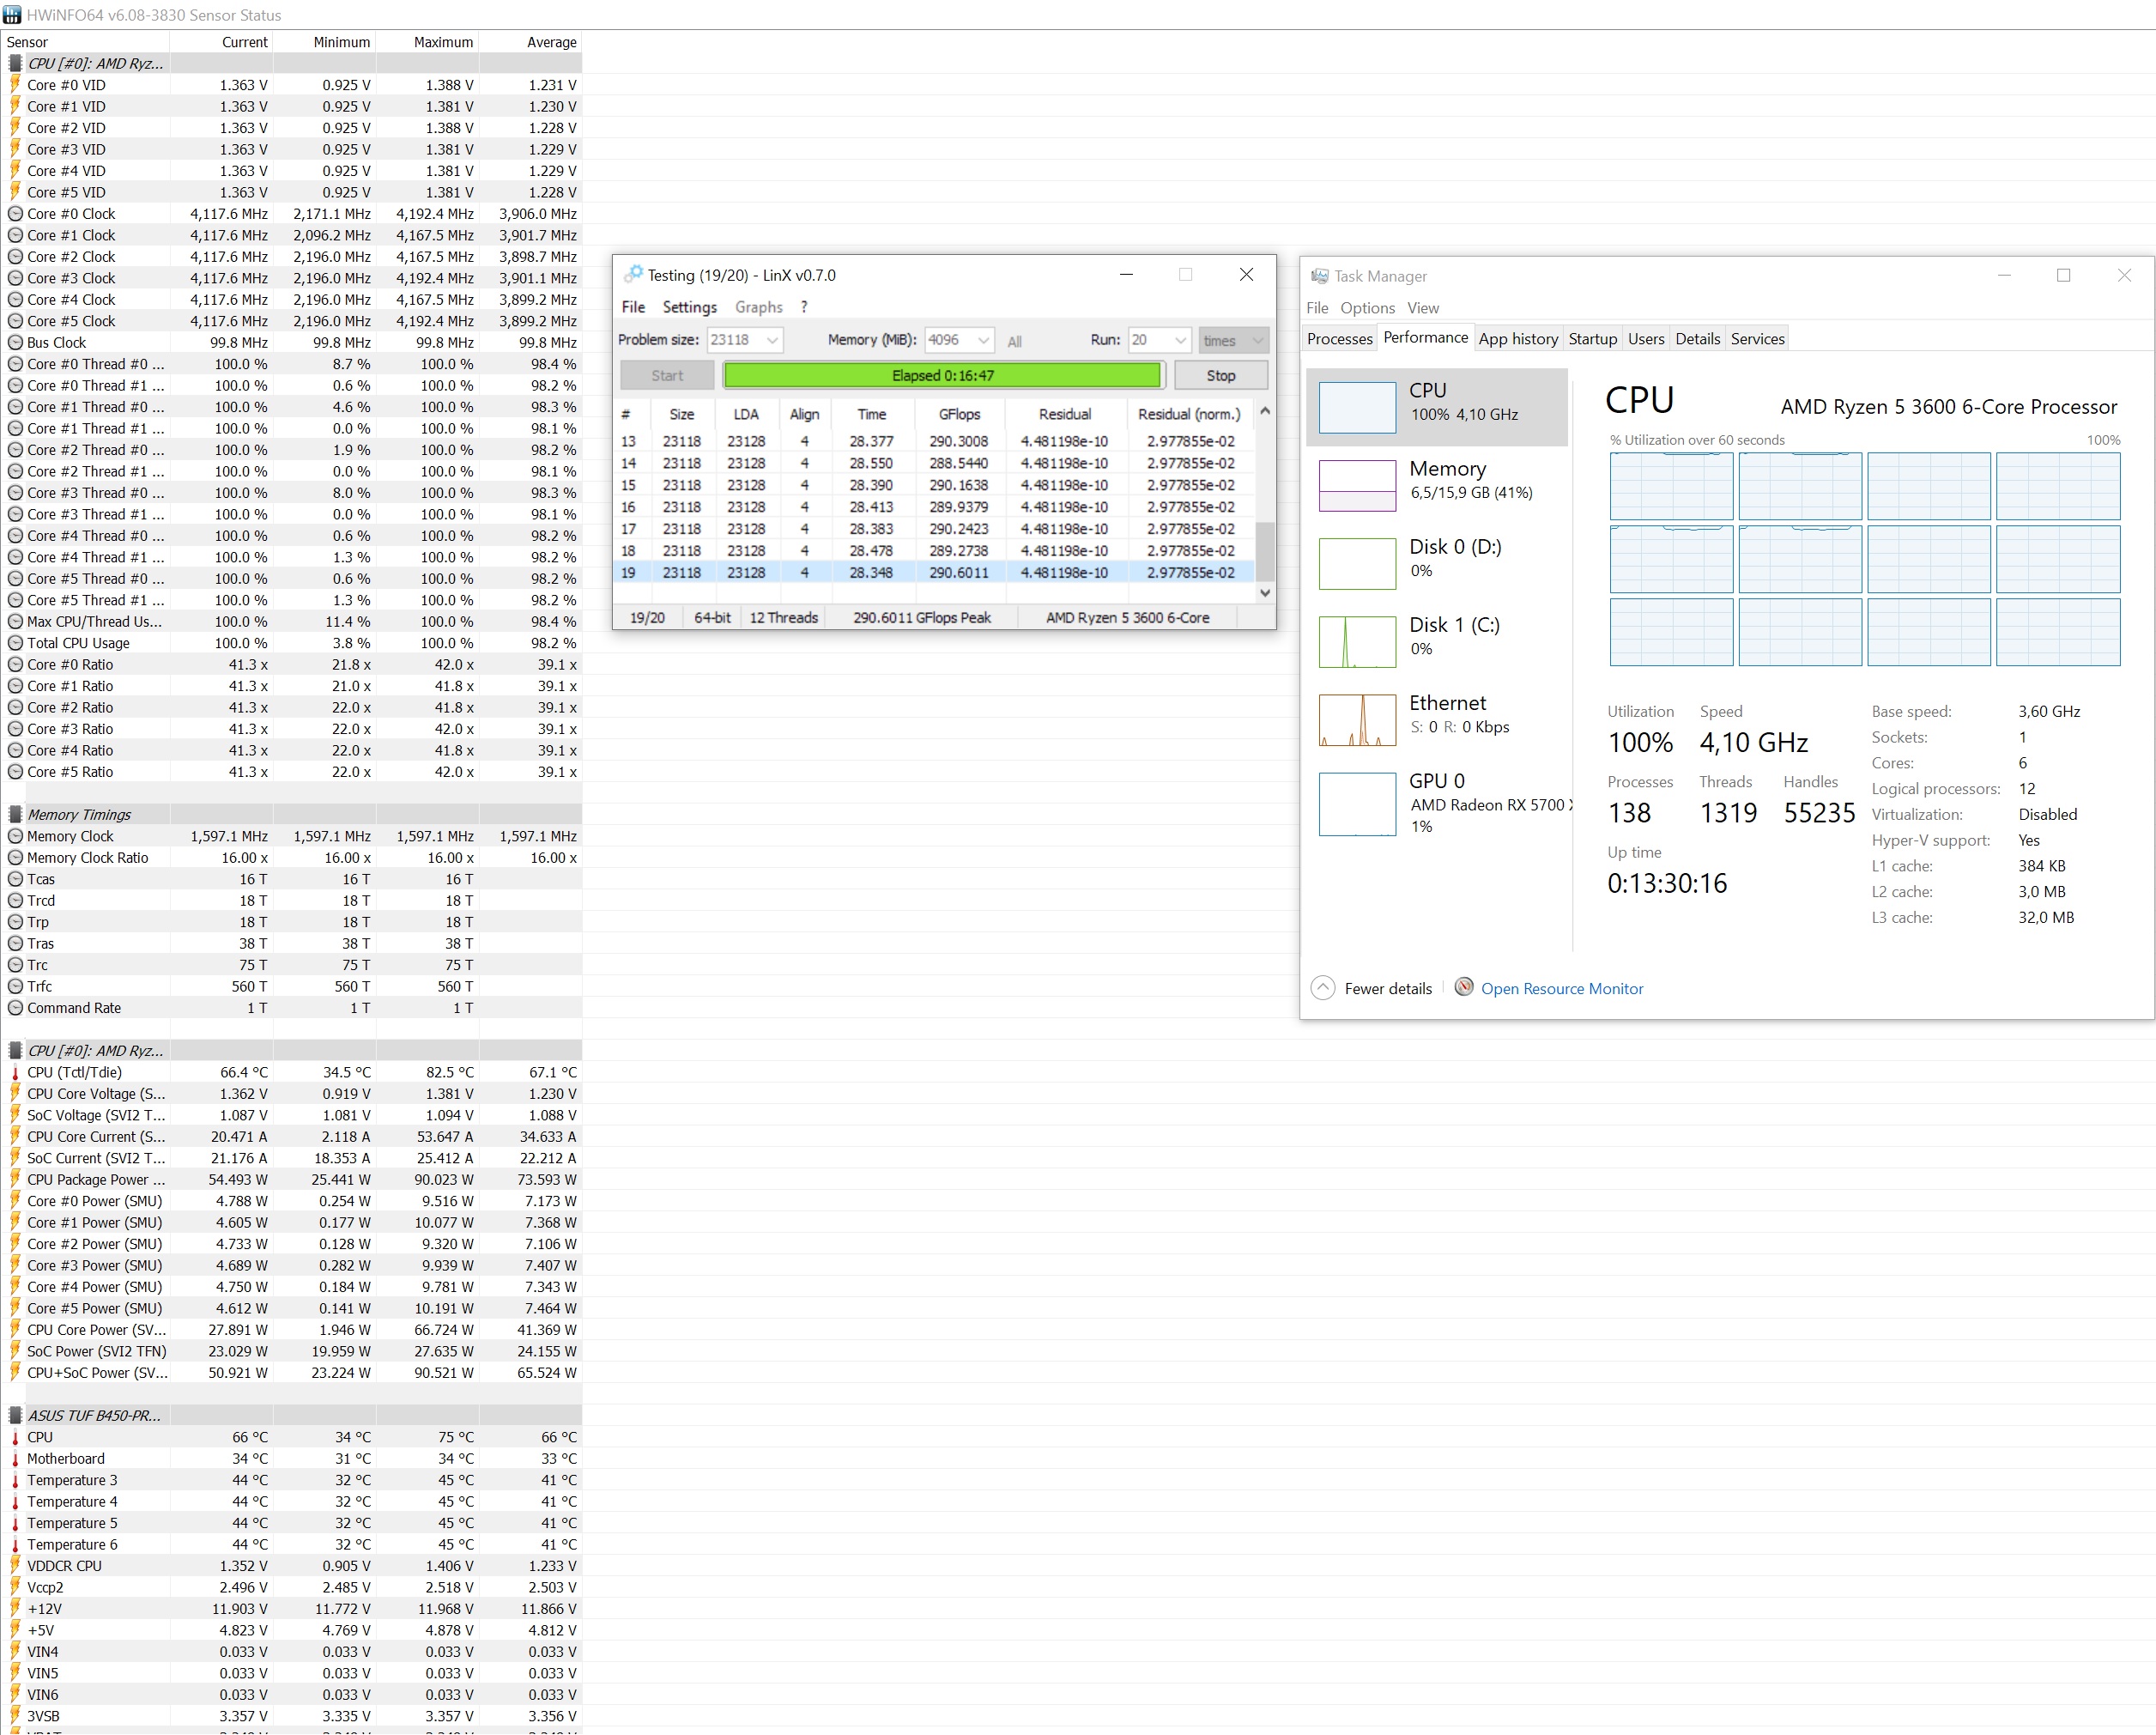Switch to Task Manager Details tab
Viewport: 2156px width, 1735px height.
pos(1697,339)
